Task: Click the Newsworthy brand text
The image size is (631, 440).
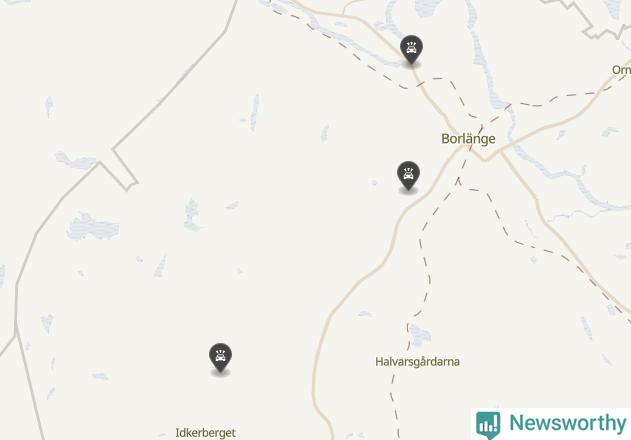Action: (567, 423)
